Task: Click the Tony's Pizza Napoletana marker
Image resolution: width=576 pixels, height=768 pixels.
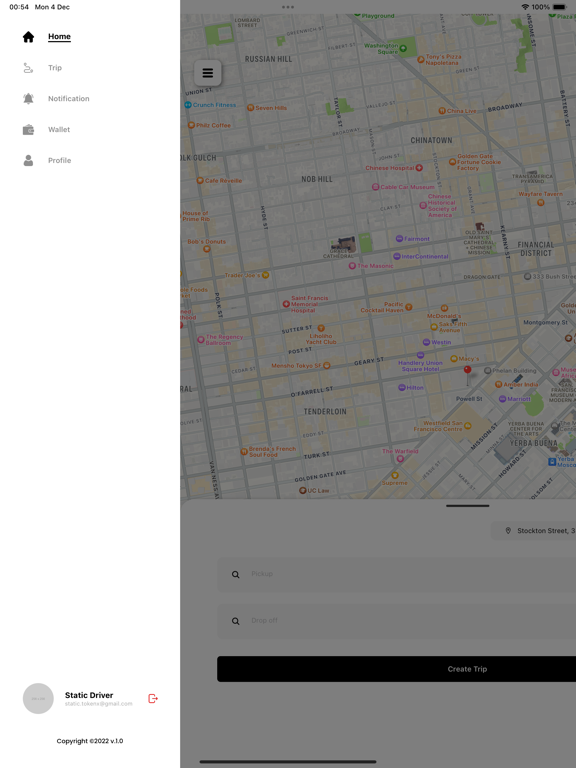Action: pos(420,59)
